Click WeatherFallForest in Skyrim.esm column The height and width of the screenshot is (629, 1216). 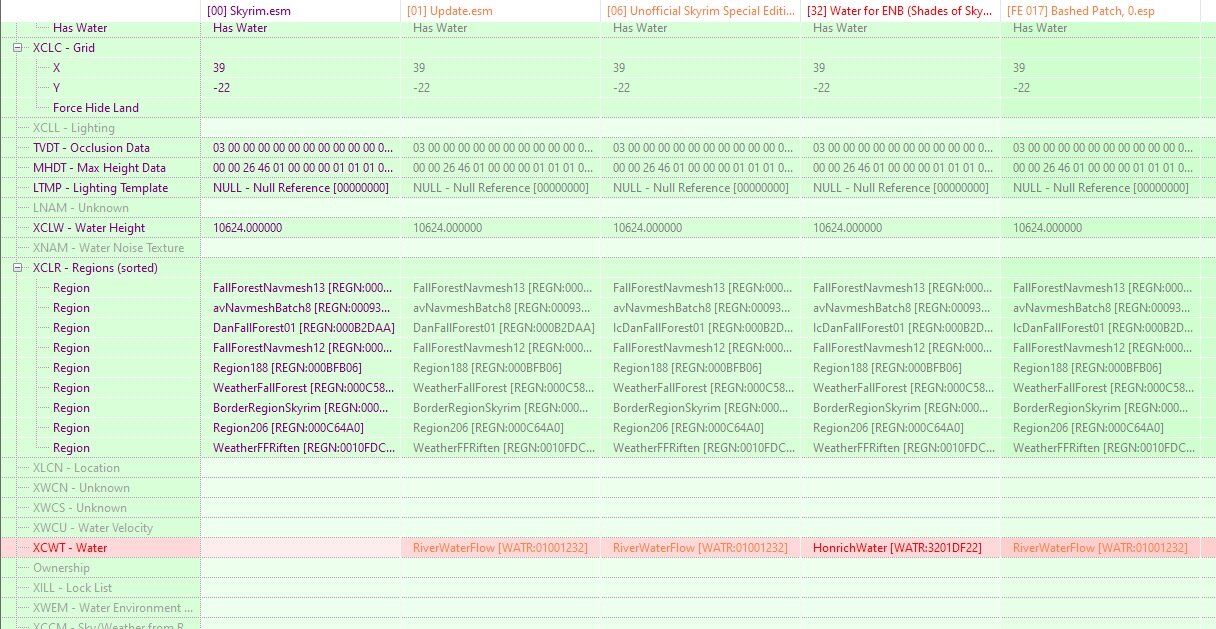303,388
